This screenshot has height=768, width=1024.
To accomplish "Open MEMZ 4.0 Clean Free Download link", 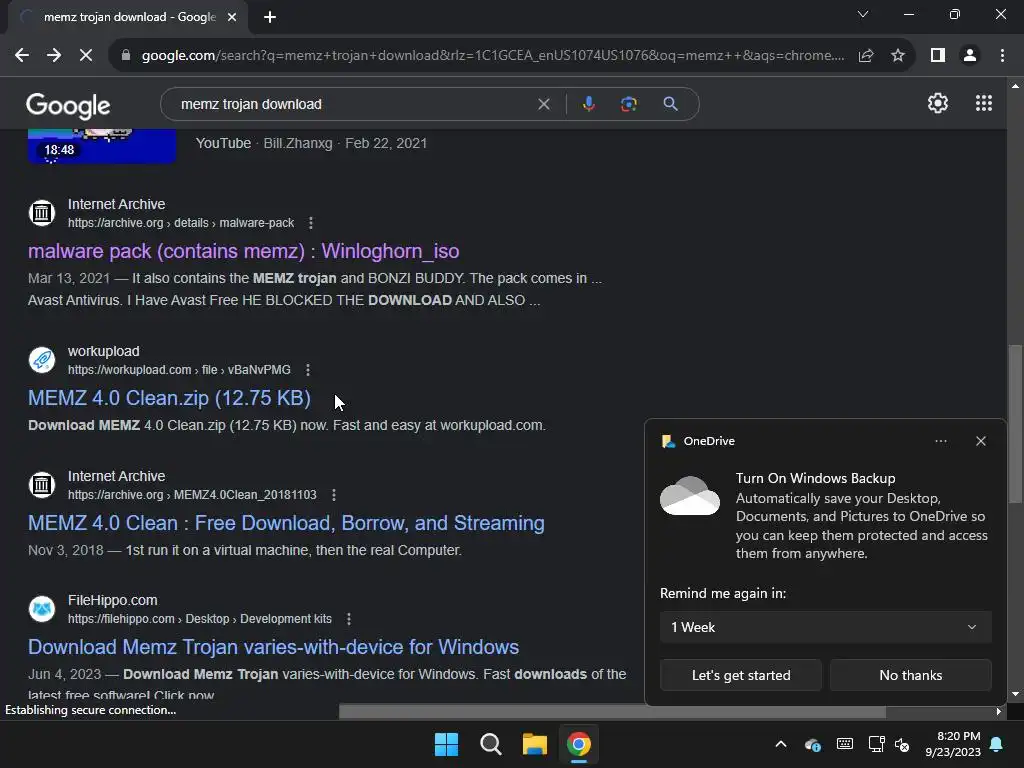I will pos(286,522).
